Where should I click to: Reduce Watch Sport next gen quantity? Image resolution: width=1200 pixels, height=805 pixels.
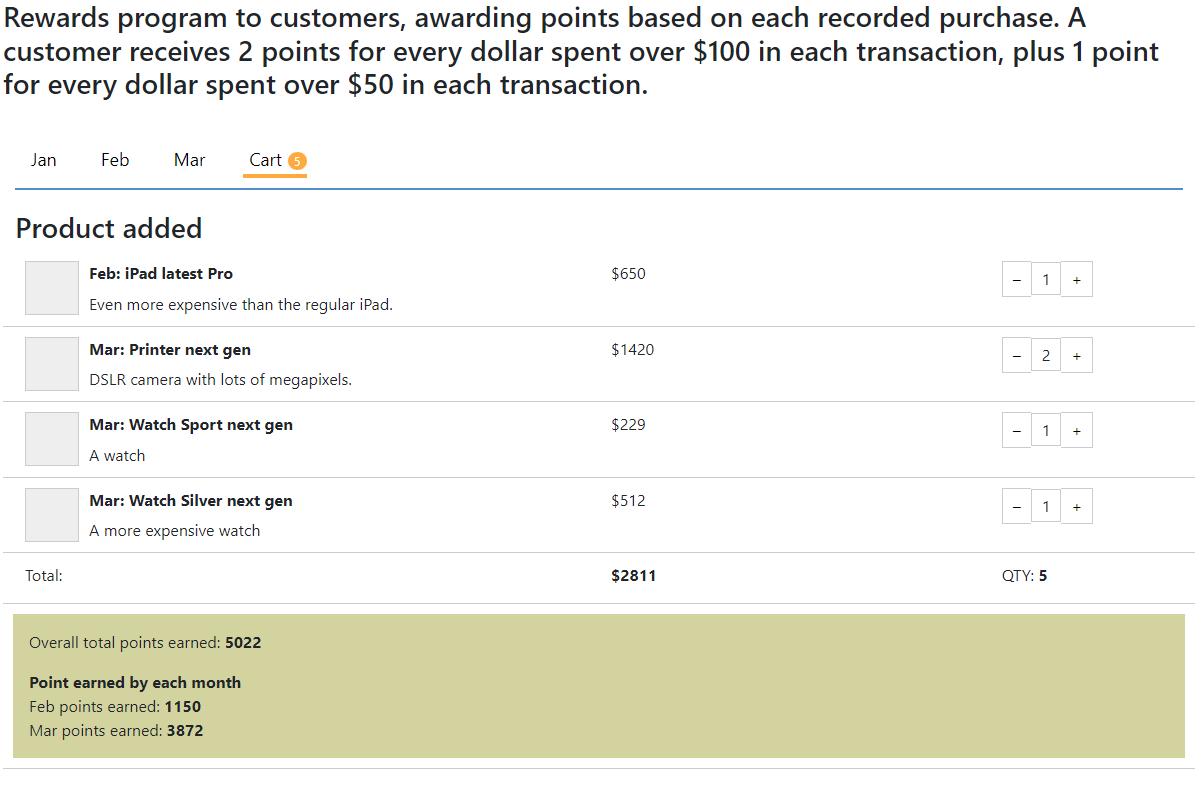(1016, 431)
